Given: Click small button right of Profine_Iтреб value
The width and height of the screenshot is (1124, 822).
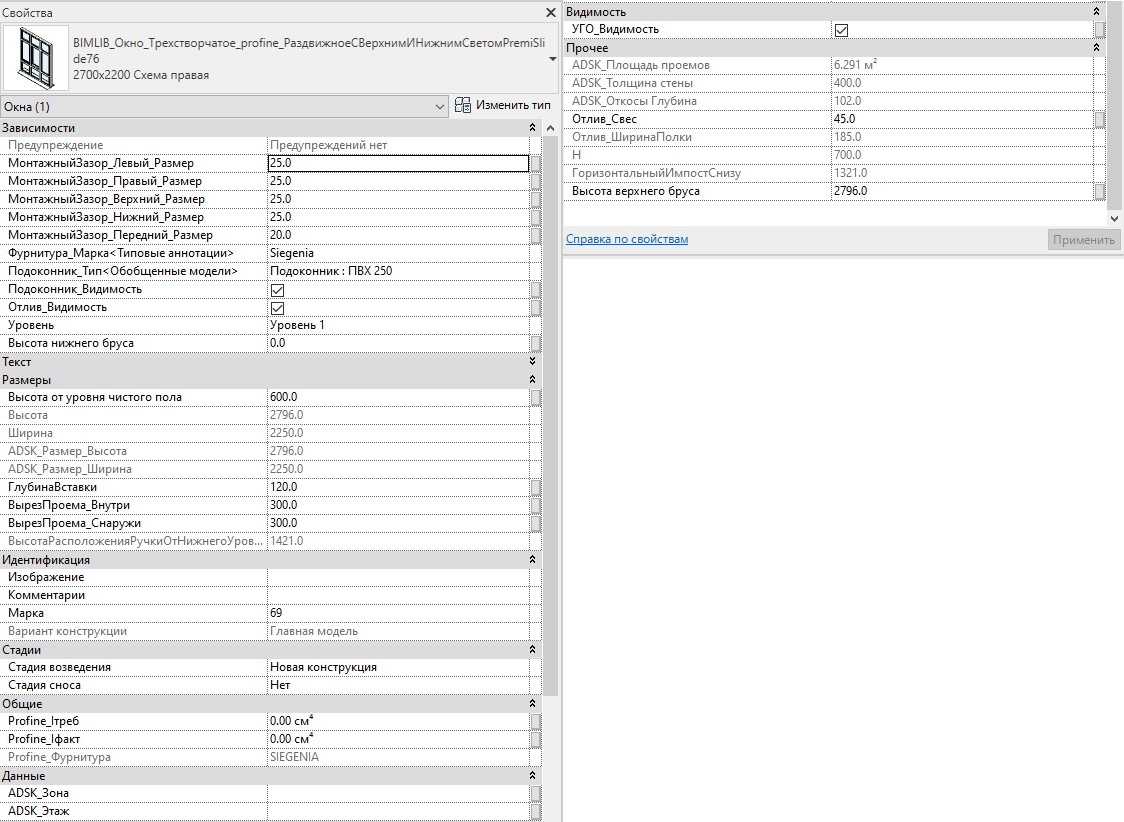Looking at the screenshot, I should [535, 721].
